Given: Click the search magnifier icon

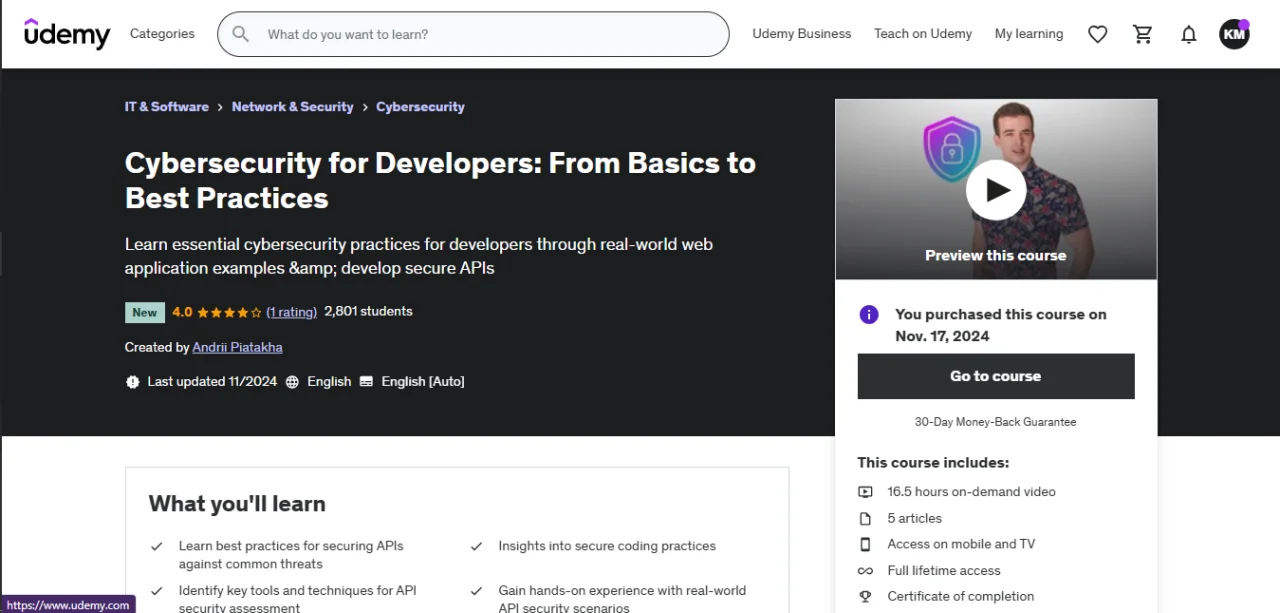Looking at the screenshot, I should 240,34.
